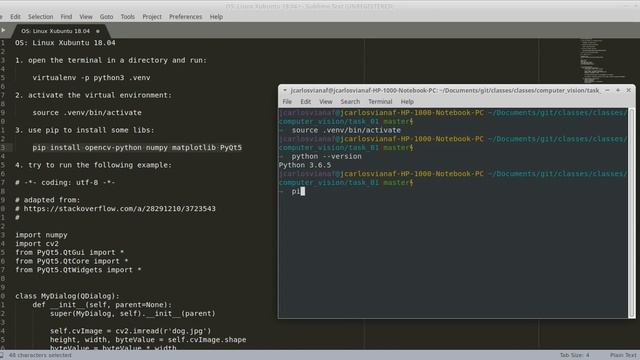Open the Selection menu in Sublime Text
Viewport: 640px width, 360px height.
coord(40,17)
